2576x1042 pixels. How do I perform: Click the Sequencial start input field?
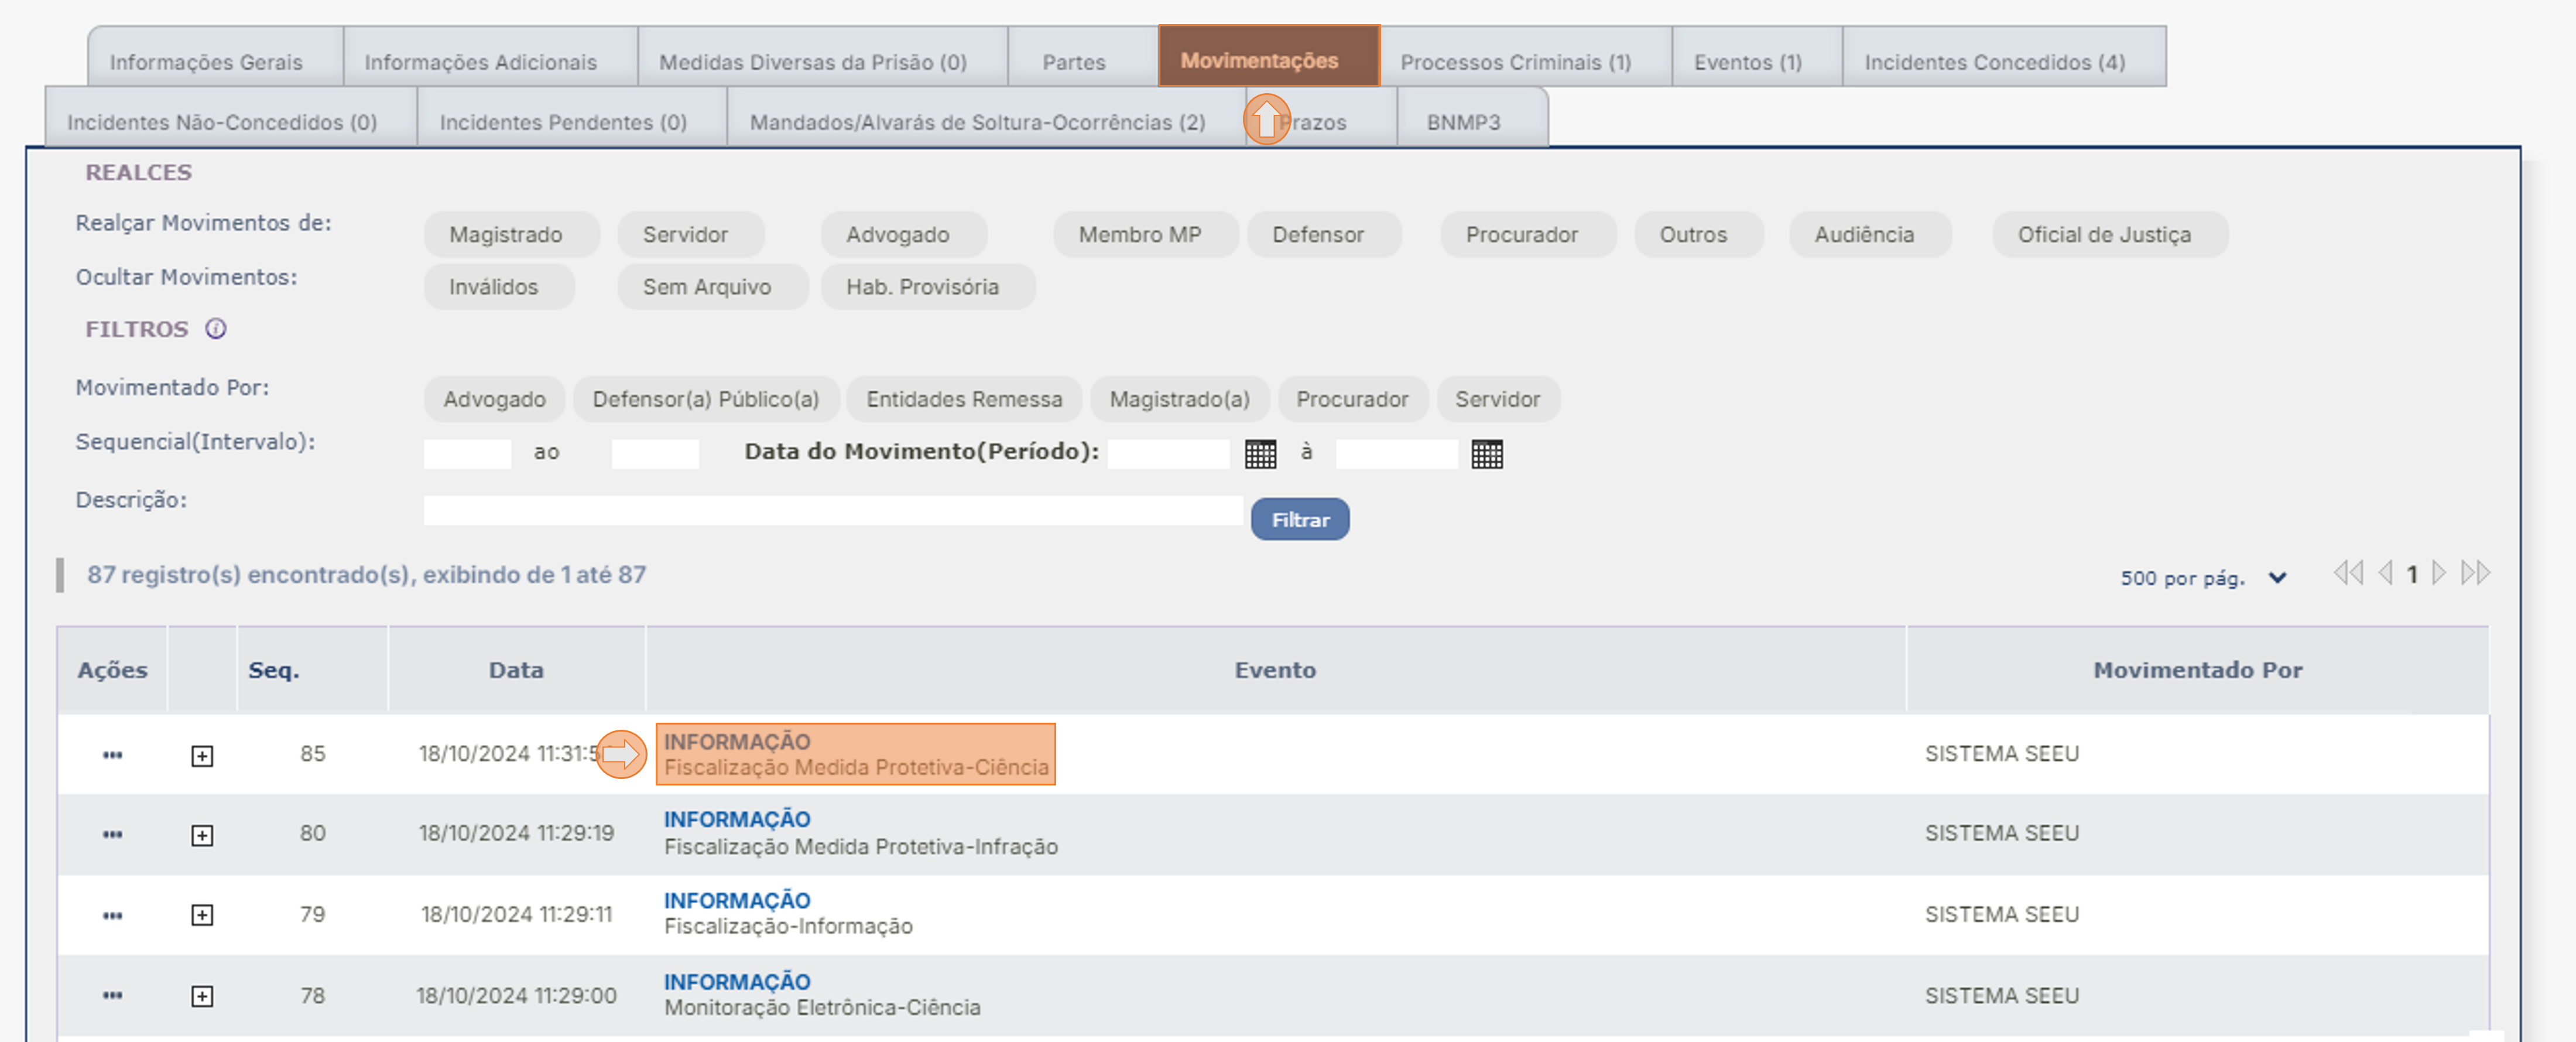tap(468, 454)
